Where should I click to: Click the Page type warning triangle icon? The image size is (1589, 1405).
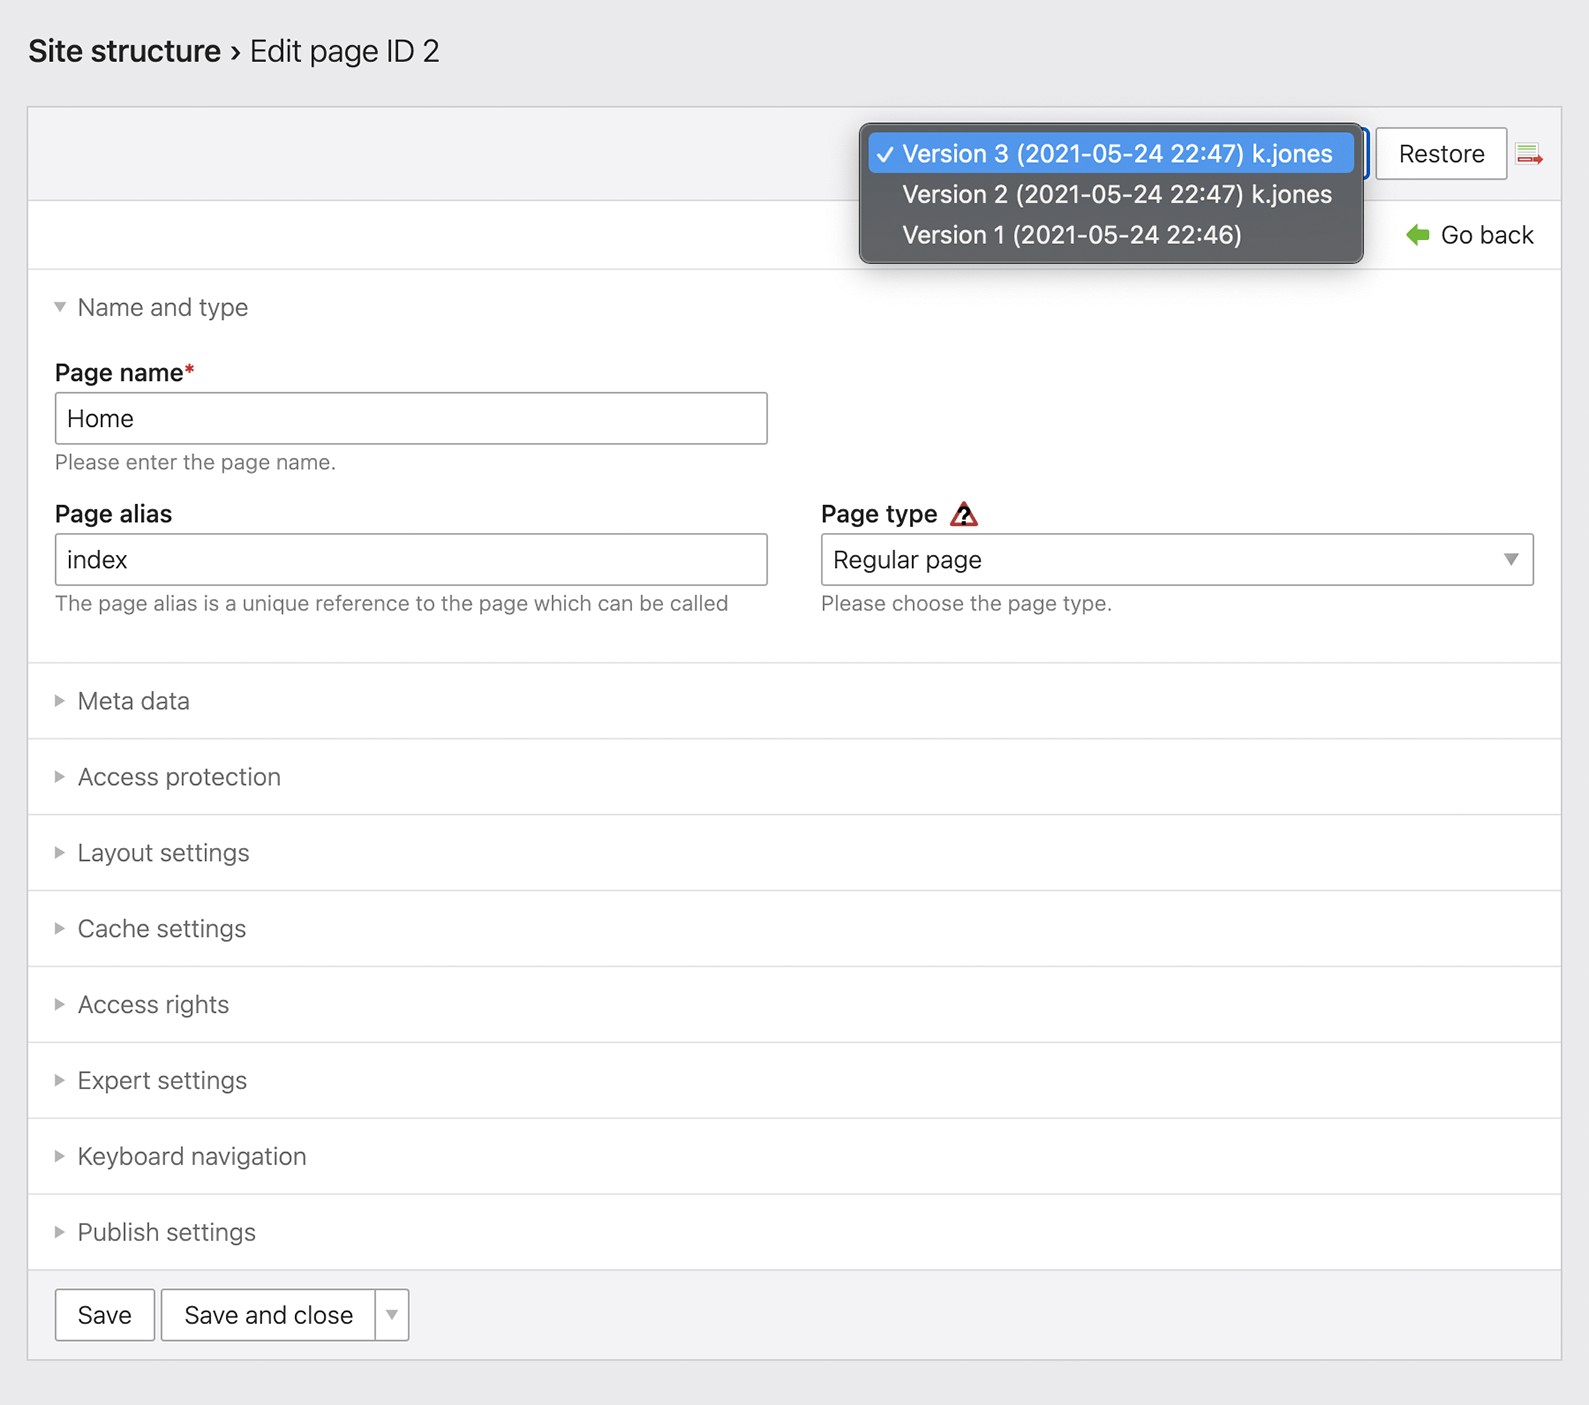click(x=964, y=514)
